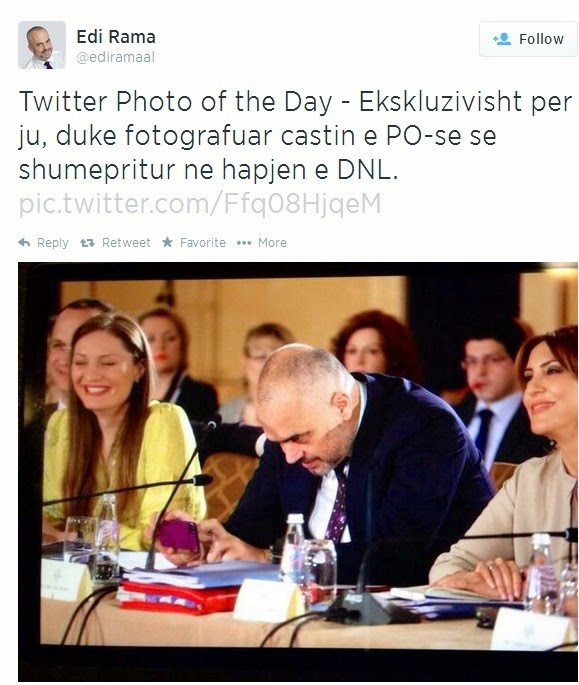Retweet using the Retweet text label
This screenshot has width=579, height=685.
126,243
